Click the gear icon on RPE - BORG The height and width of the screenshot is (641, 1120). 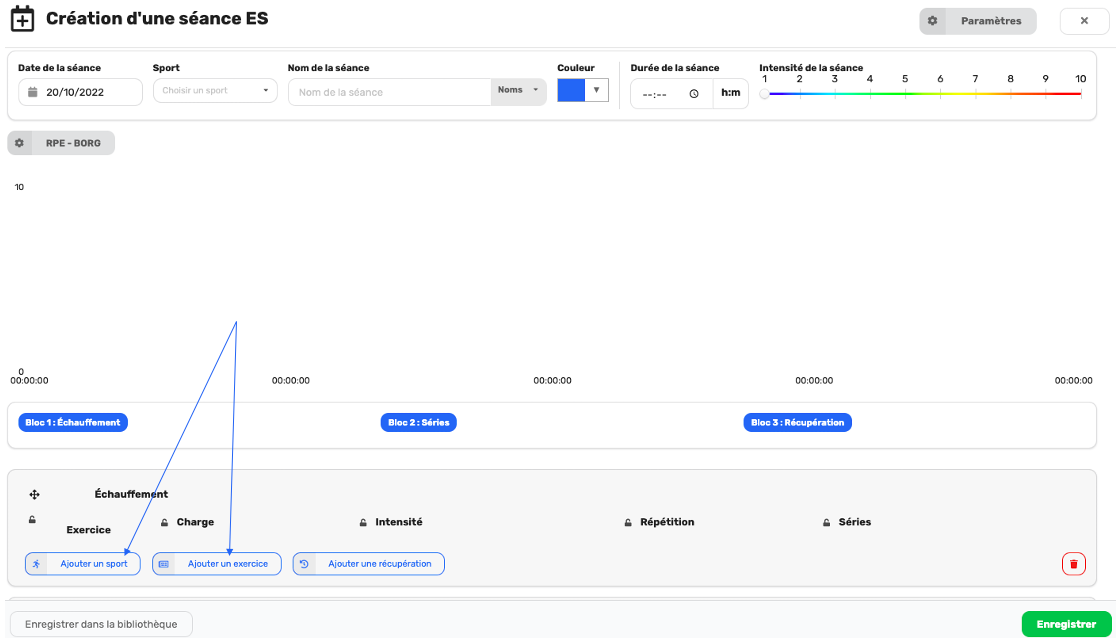click(x=19, y=143)
